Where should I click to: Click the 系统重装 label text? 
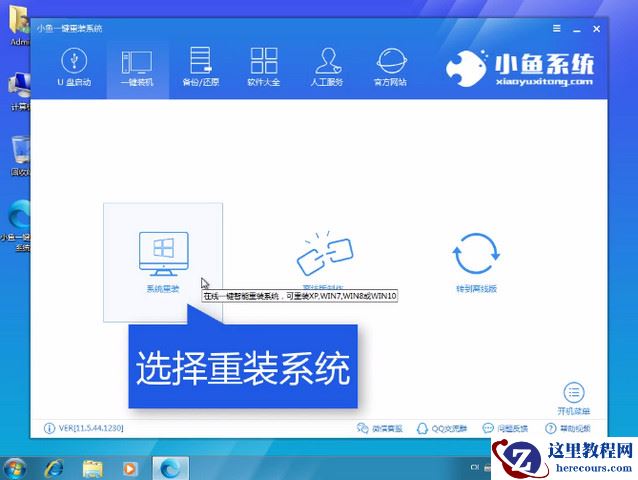click(163, 289)
